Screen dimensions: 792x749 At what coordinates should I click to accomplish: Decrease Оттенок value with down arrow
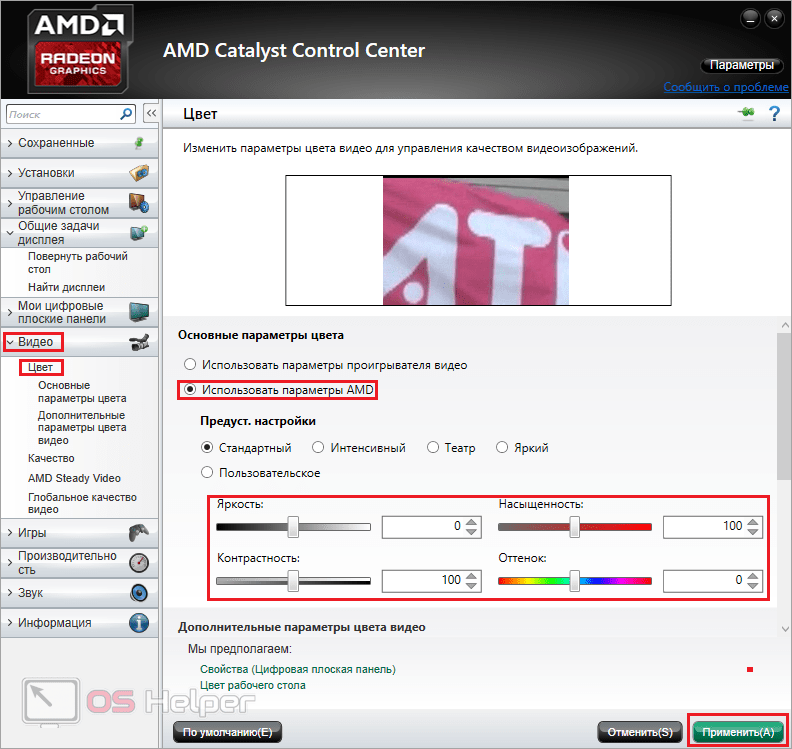pyautogui.click(x=753, y=586)
